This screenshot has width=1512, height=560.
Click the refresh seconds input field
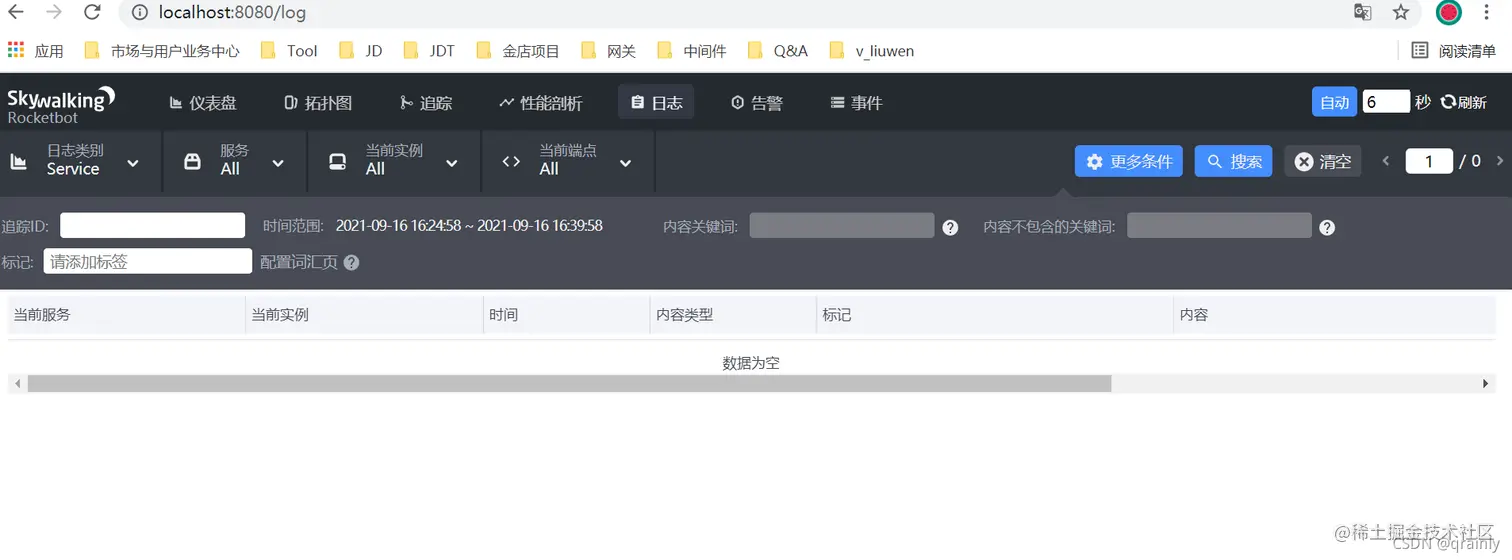coord(1386,102)
